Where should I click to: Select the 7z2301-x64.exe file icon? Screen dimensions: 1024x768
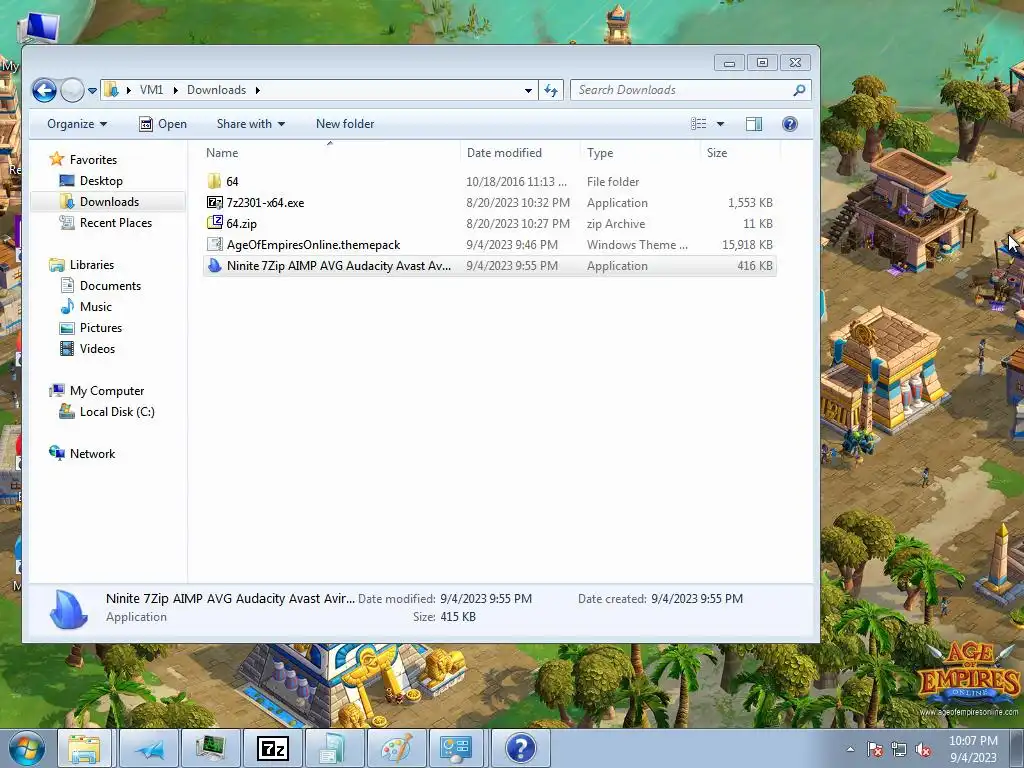[214, 202]
